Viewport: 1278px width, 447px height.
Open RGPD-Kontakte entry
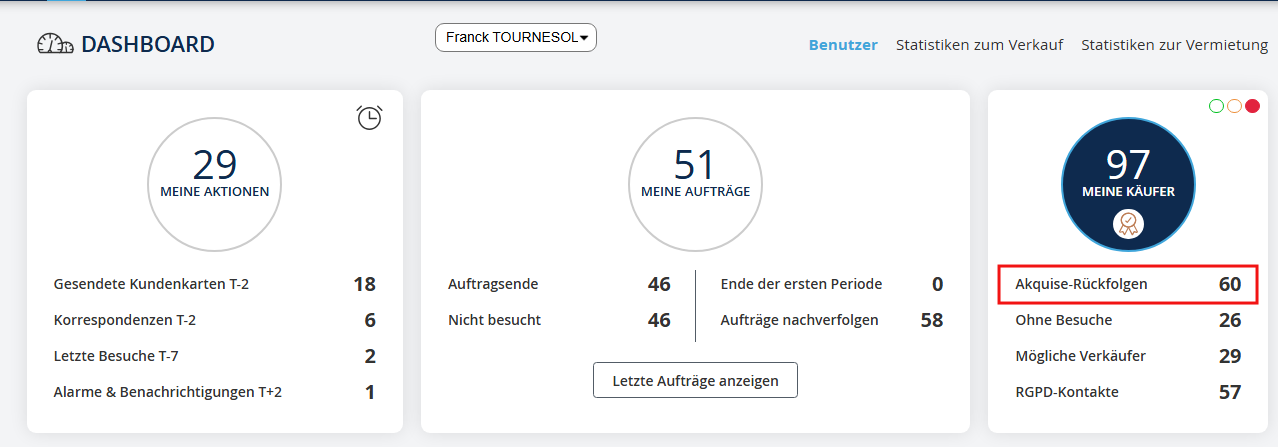coord(1066,392)
